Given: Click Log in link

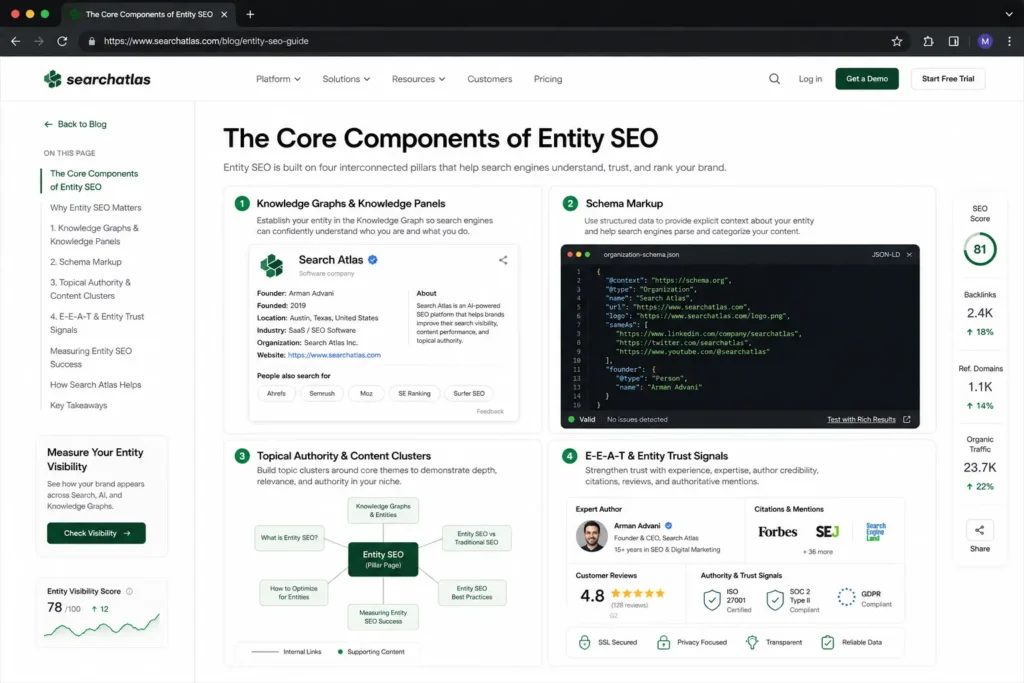Looking at the screenshot, I should (810, 79).
